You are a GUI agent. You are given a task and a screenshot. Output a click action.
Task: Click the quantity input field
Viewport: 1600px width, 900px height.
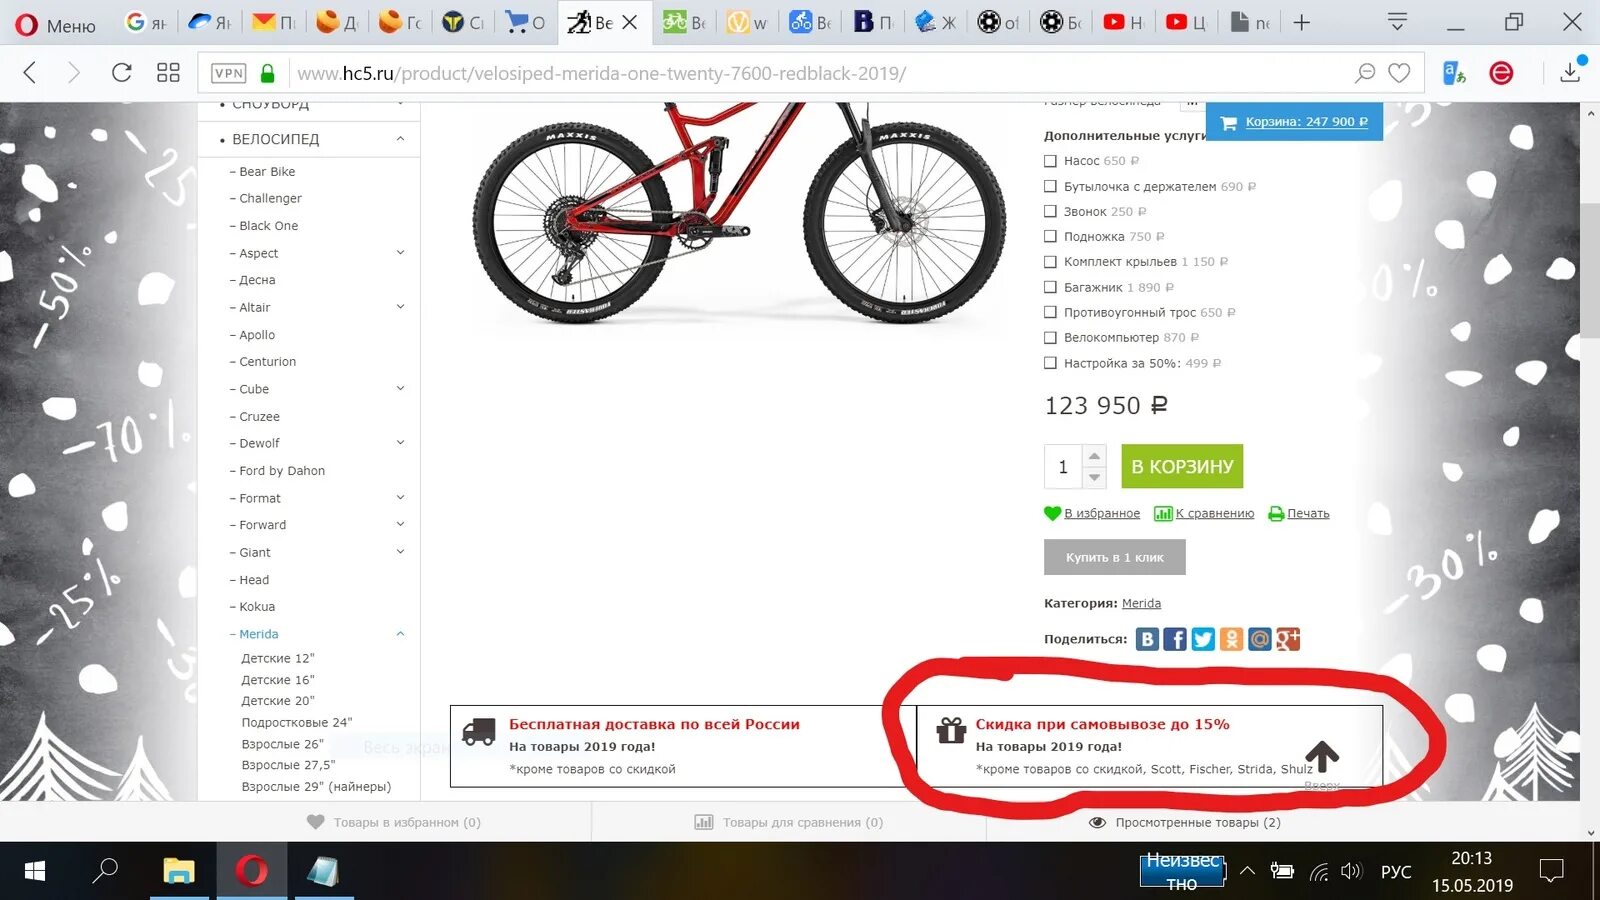pos(1063,467)
